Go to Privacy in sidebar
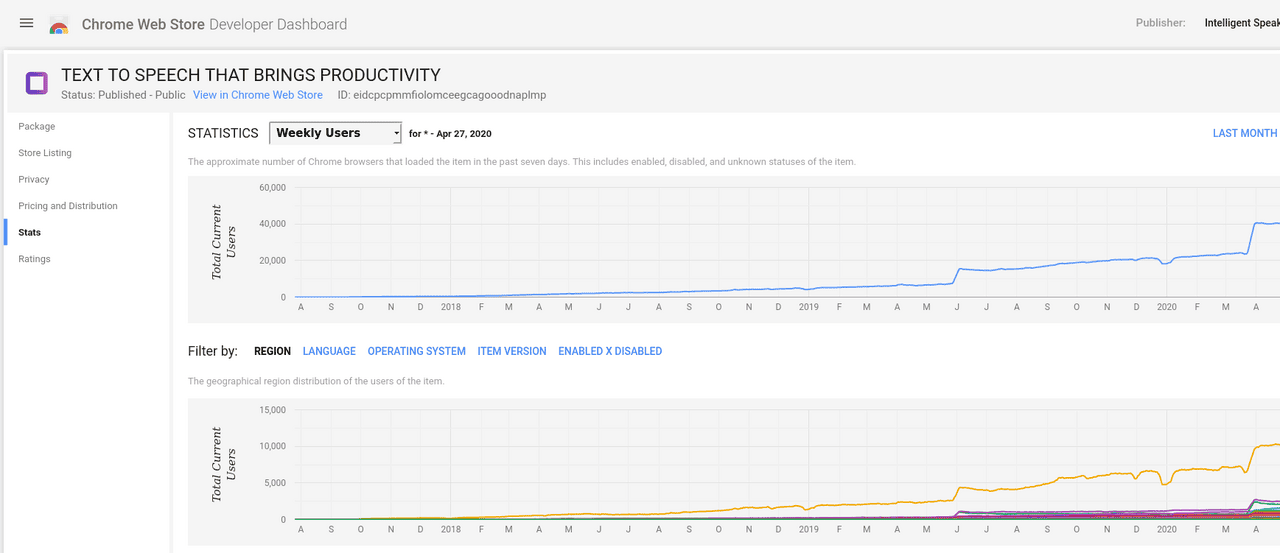This screenshot has width=1280, height=553. click(x=34, y=180)
